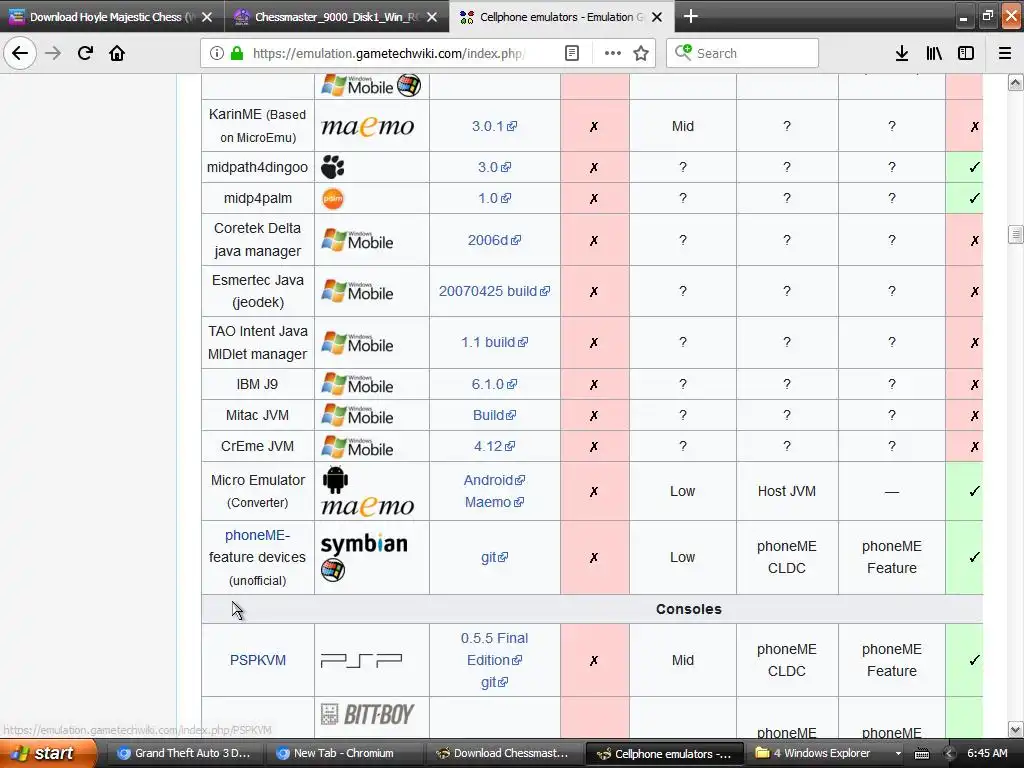Viewport: 1024px width, 768px height.
Task: Open a new browser tab
Action: 691,16
